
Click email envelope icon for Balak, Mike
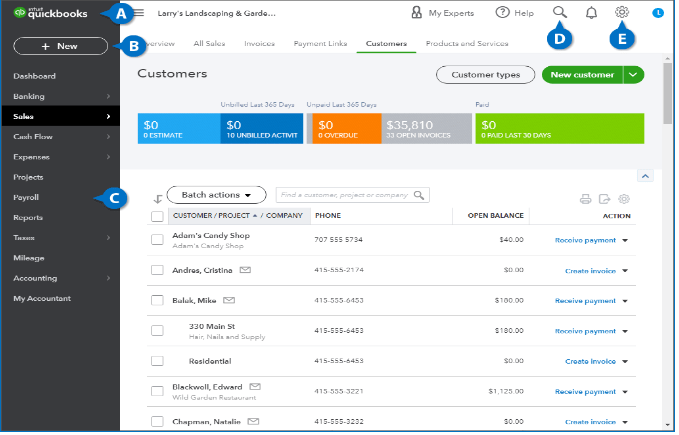point(230,302)
